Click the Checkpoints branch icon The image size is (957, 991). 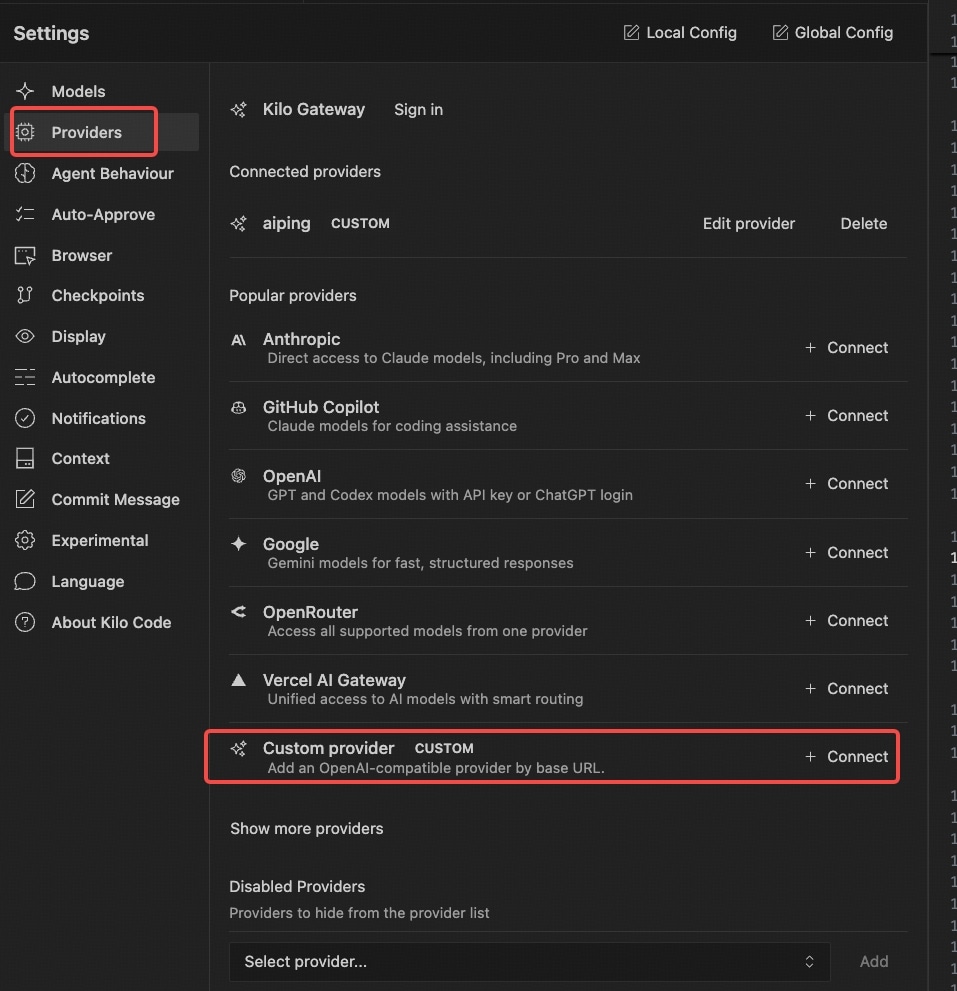[25, 295]
